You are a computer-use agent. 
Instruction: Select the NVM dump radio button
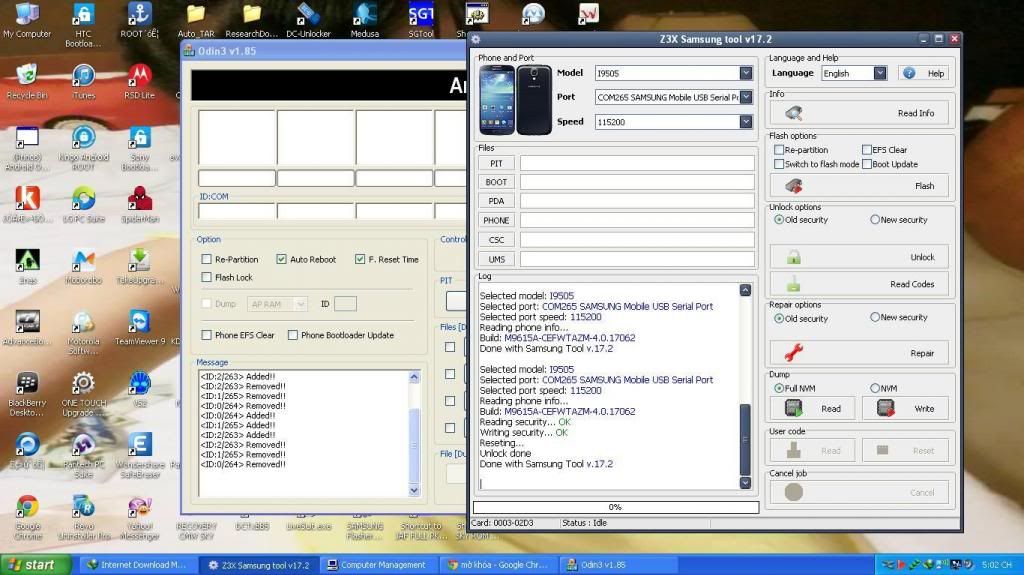pyautogui.click(x=874, y=388)
